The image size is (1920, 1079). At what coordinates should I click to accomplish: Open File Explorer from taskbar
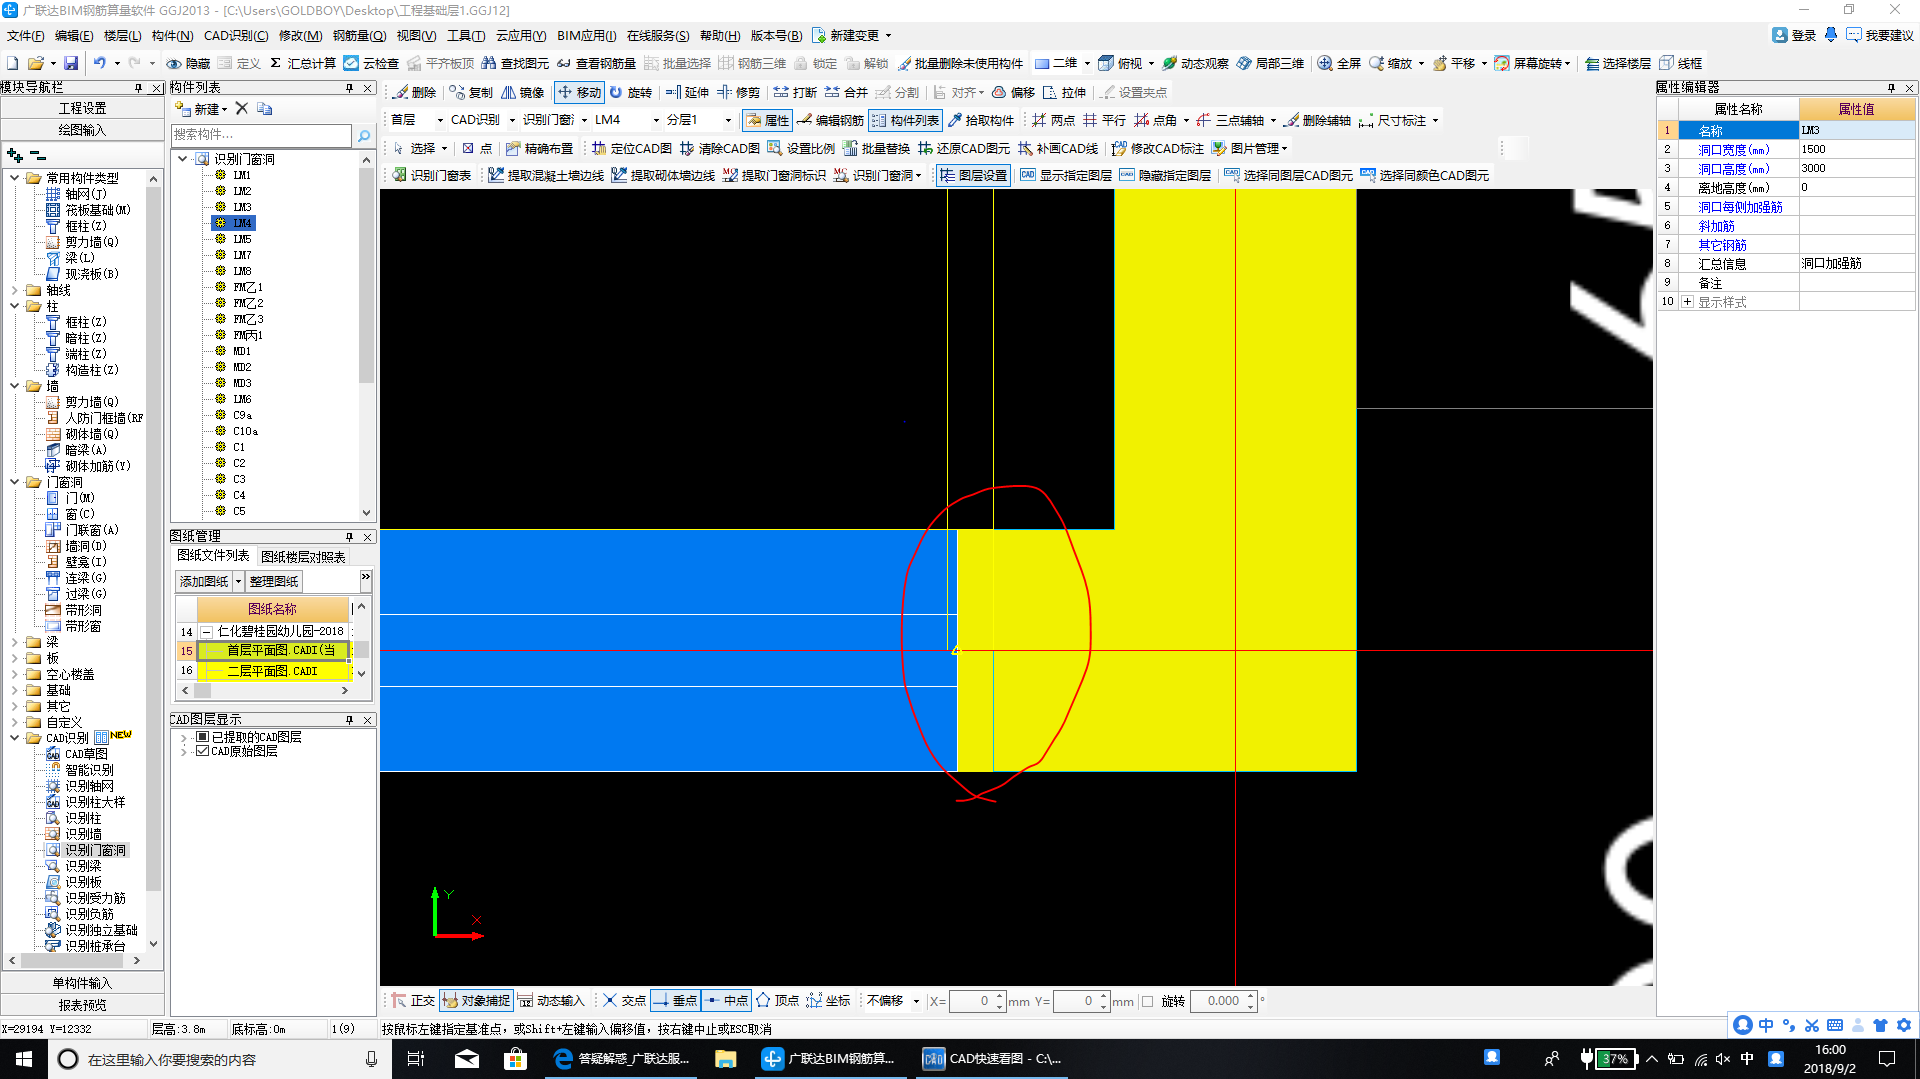(726, 1059)
